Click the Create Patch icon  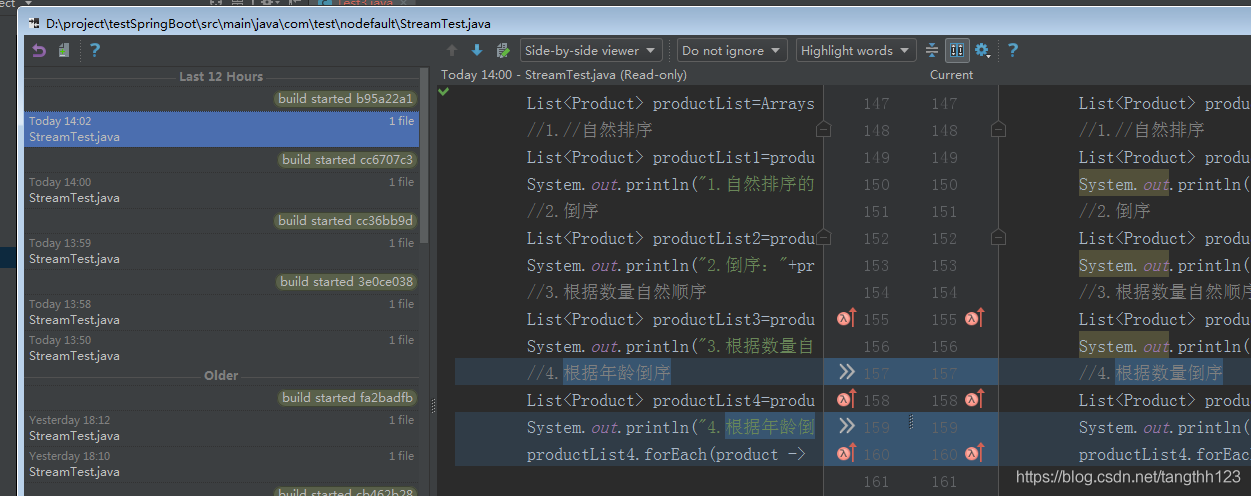(64, 51)
